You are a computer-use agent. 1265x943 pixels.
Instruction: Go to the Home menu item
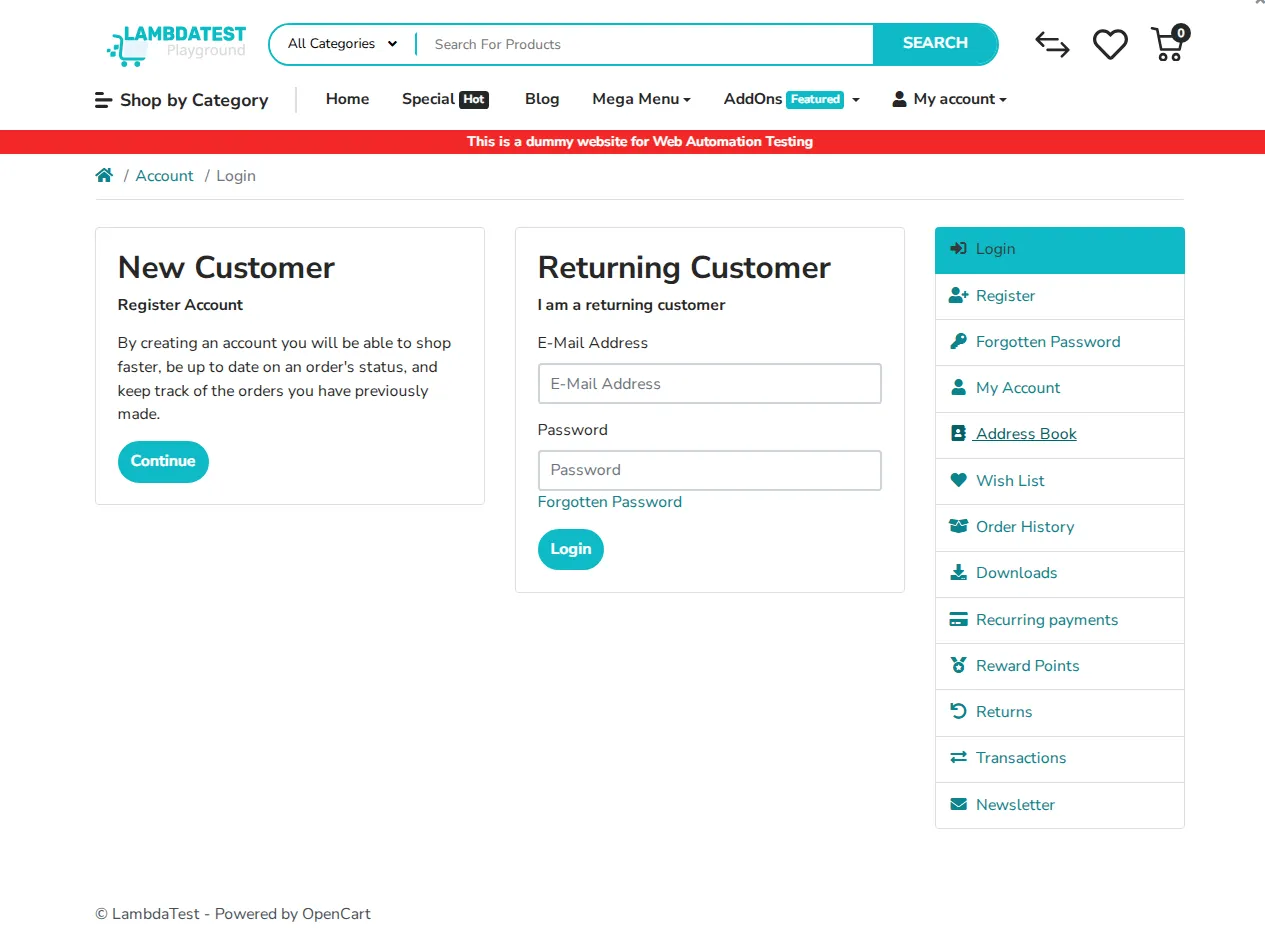point(347,99)
